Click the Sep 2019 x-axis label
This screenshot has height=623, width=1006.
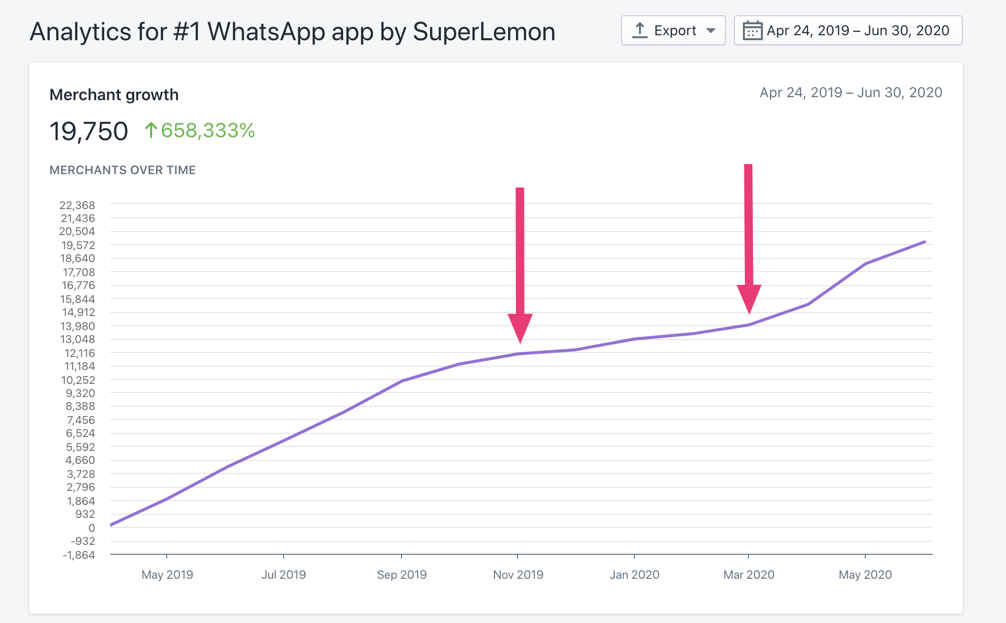point(402,575)
